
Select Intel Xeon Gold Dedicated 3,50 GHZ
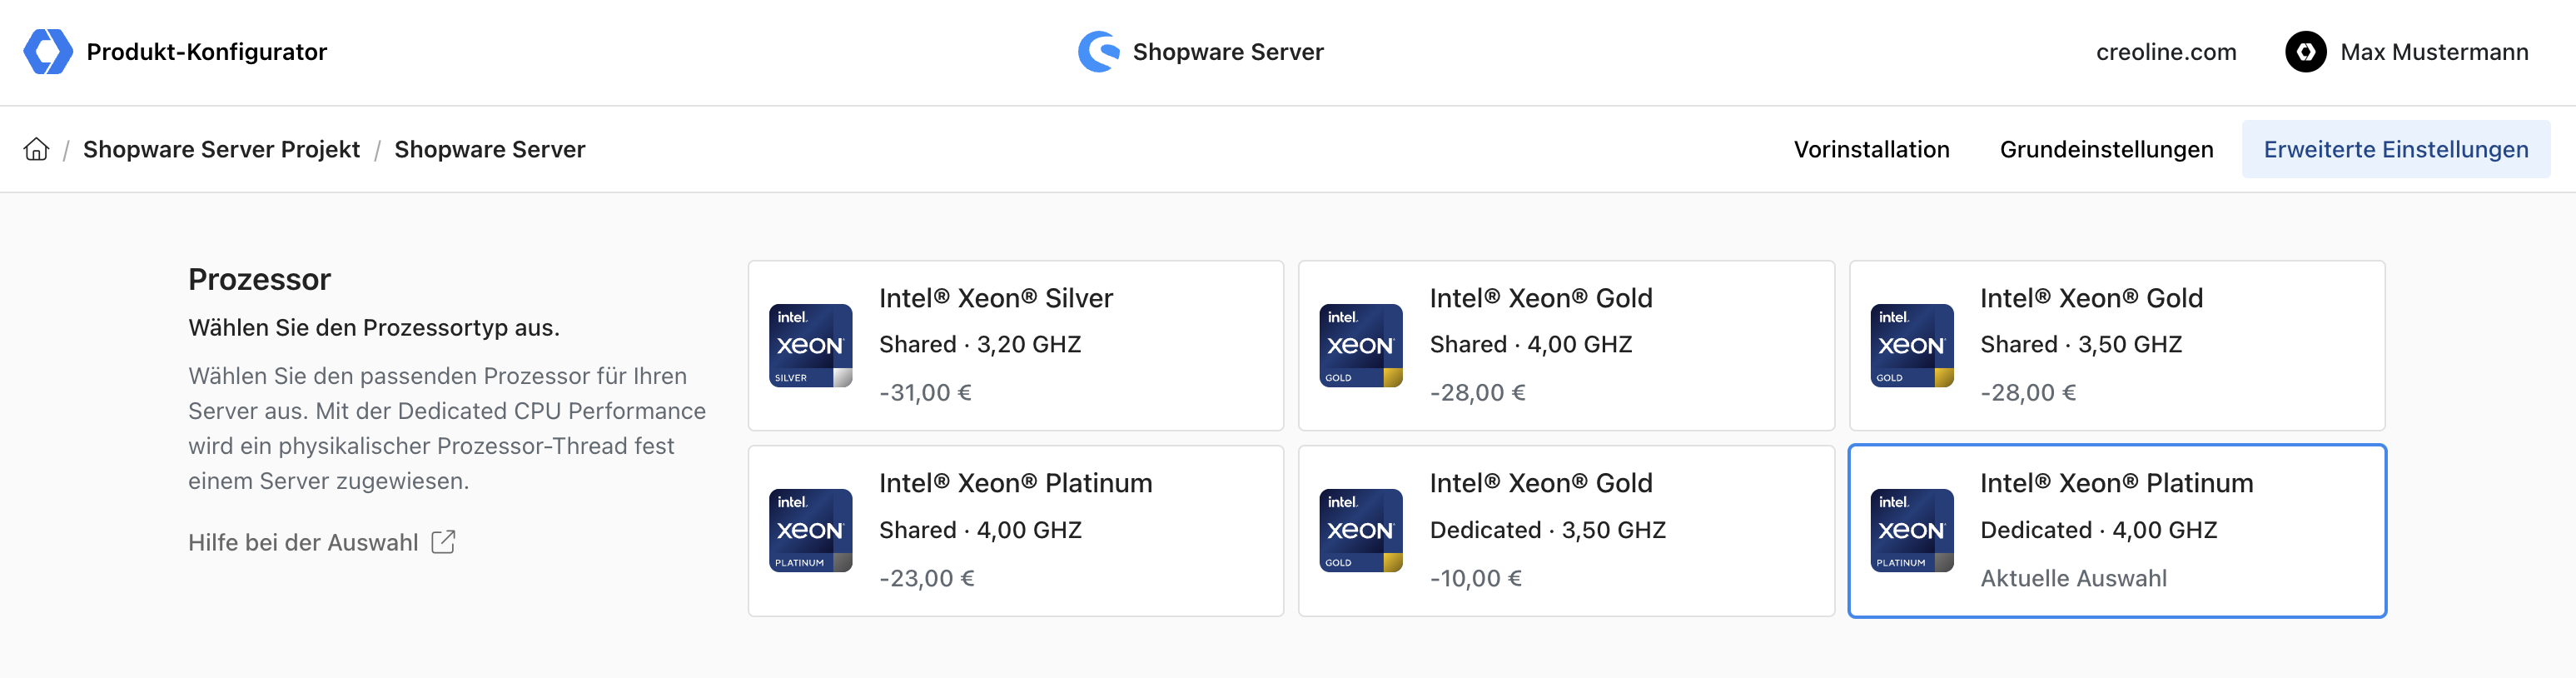tap(1566, 531)
